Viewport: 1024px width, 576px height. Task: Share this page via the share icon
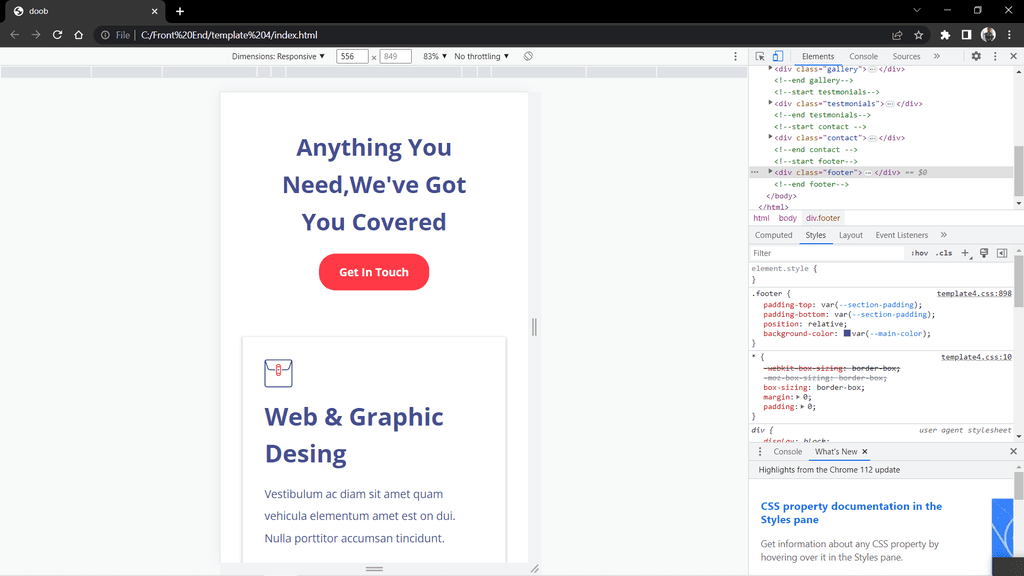pos(897,35)
